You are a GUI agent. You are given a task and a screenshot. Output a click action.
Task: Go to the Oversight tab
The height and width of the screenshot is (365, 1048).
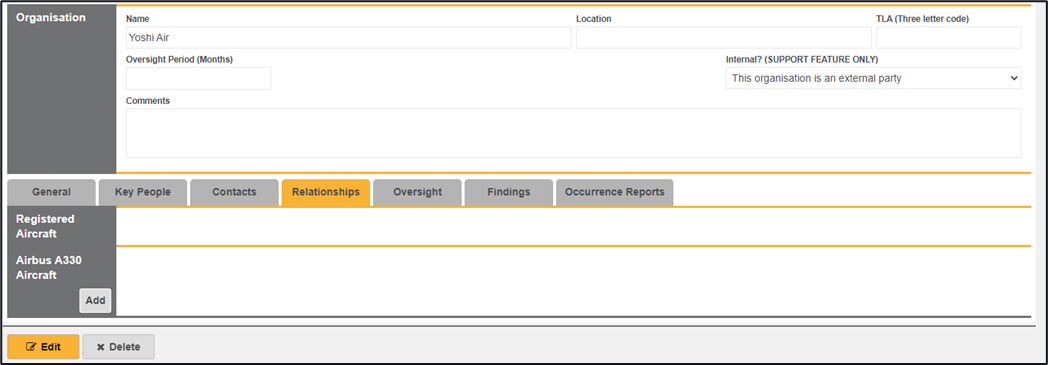click(418, 193)
